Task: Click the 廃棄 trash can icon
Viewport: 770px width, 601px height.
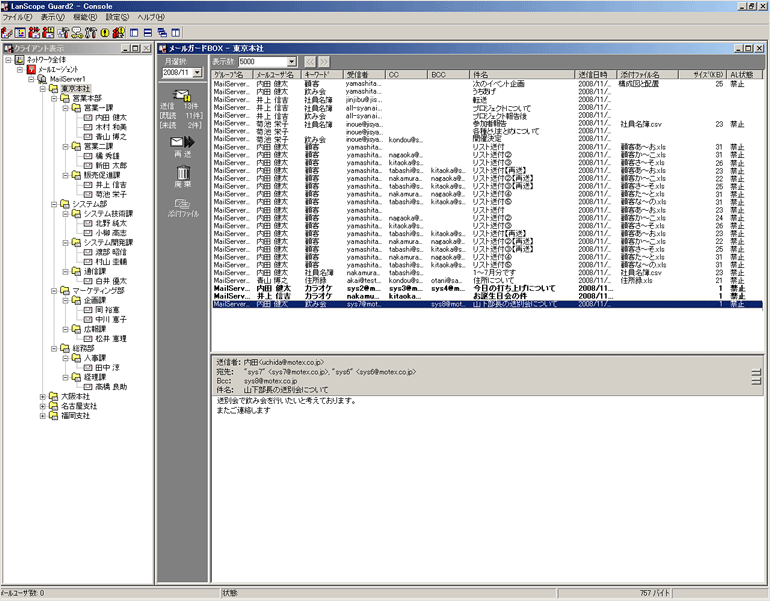Action: [183, 172]
